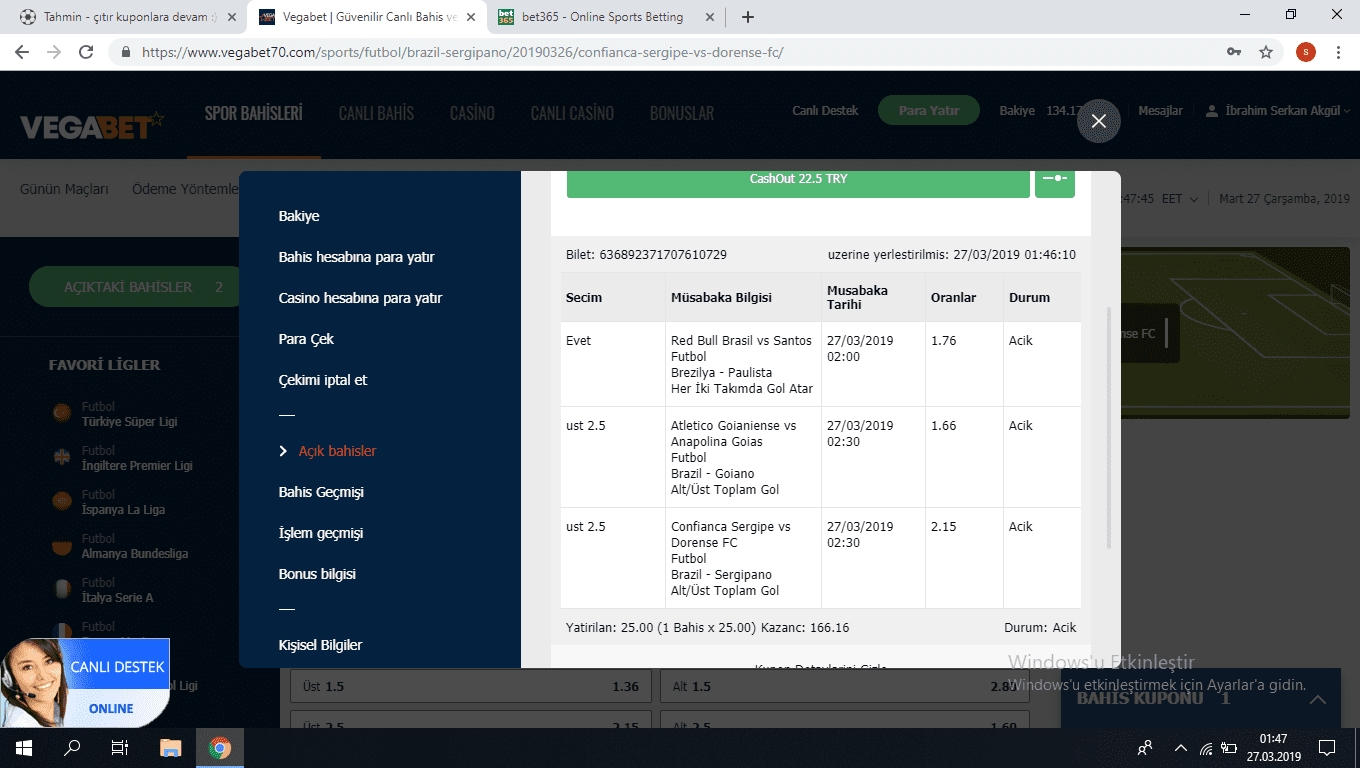The height and width of the screenshot is (768, 1360).
Task: Open CANLI BAHİS menu
Action: click(x=376, y=113)
